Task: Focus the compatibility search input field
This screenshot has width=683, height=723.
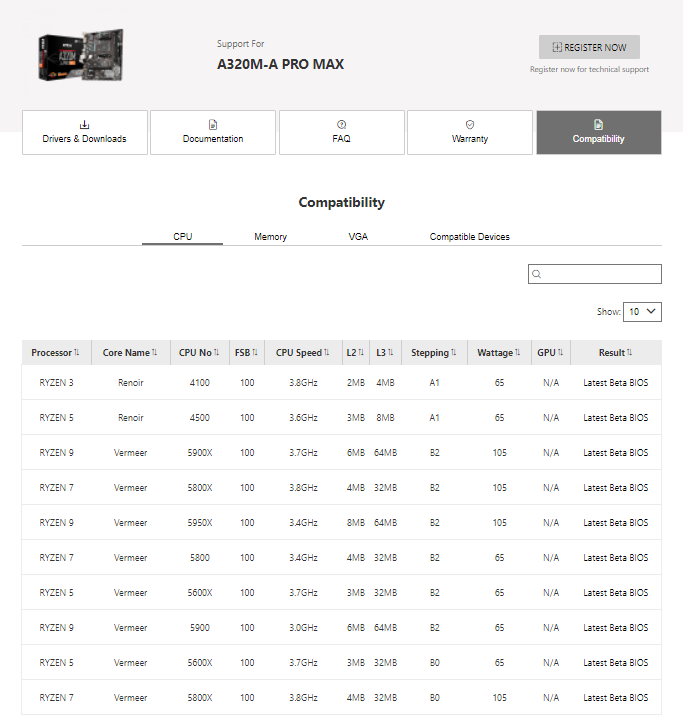Action: tap(595, 274)
